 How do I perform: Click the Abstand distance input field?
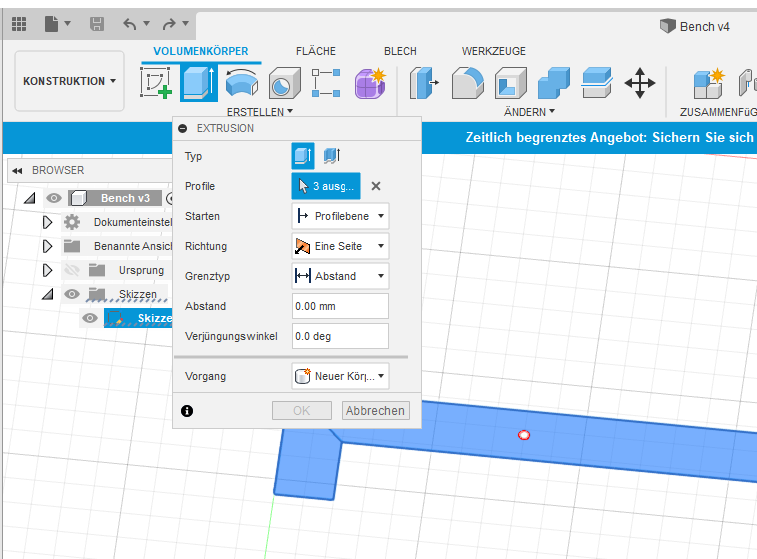coord(340,306)
